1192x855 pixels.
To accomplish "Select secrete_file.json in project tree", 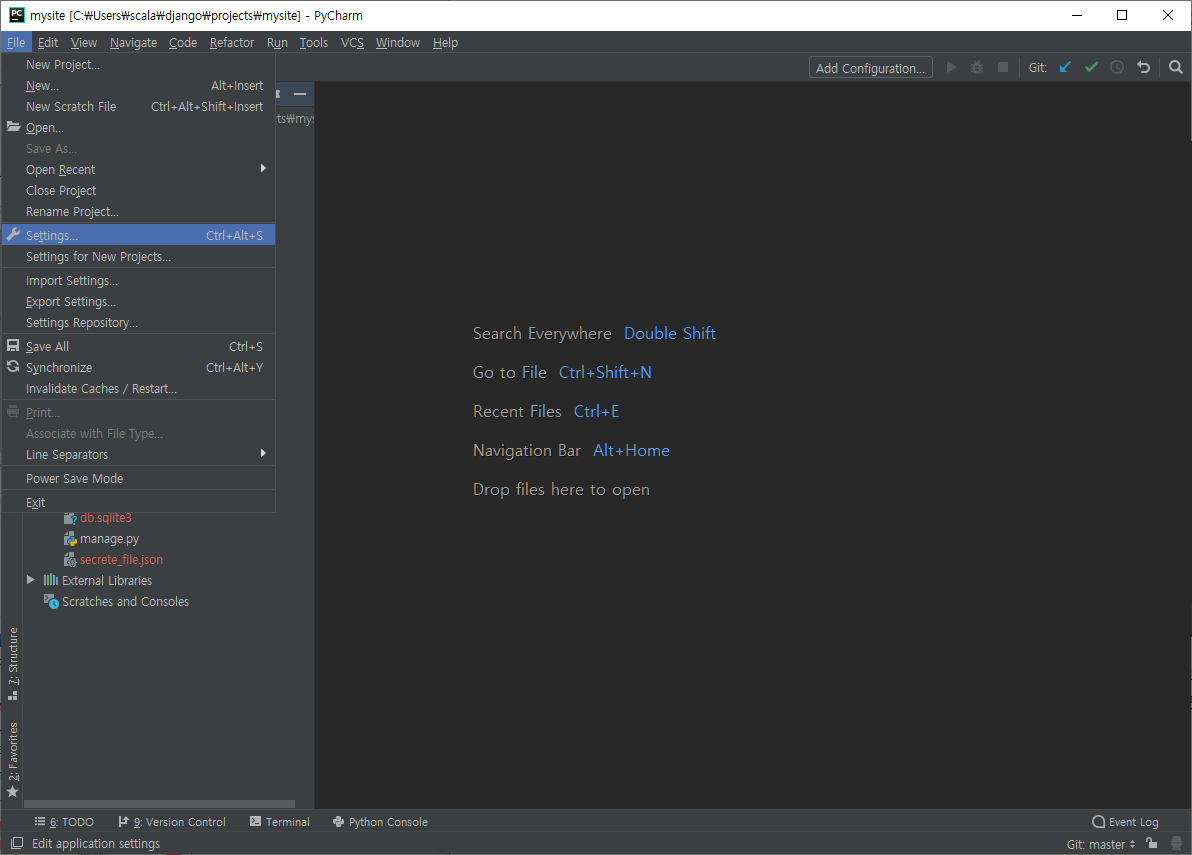I will (x=122, y=560).
